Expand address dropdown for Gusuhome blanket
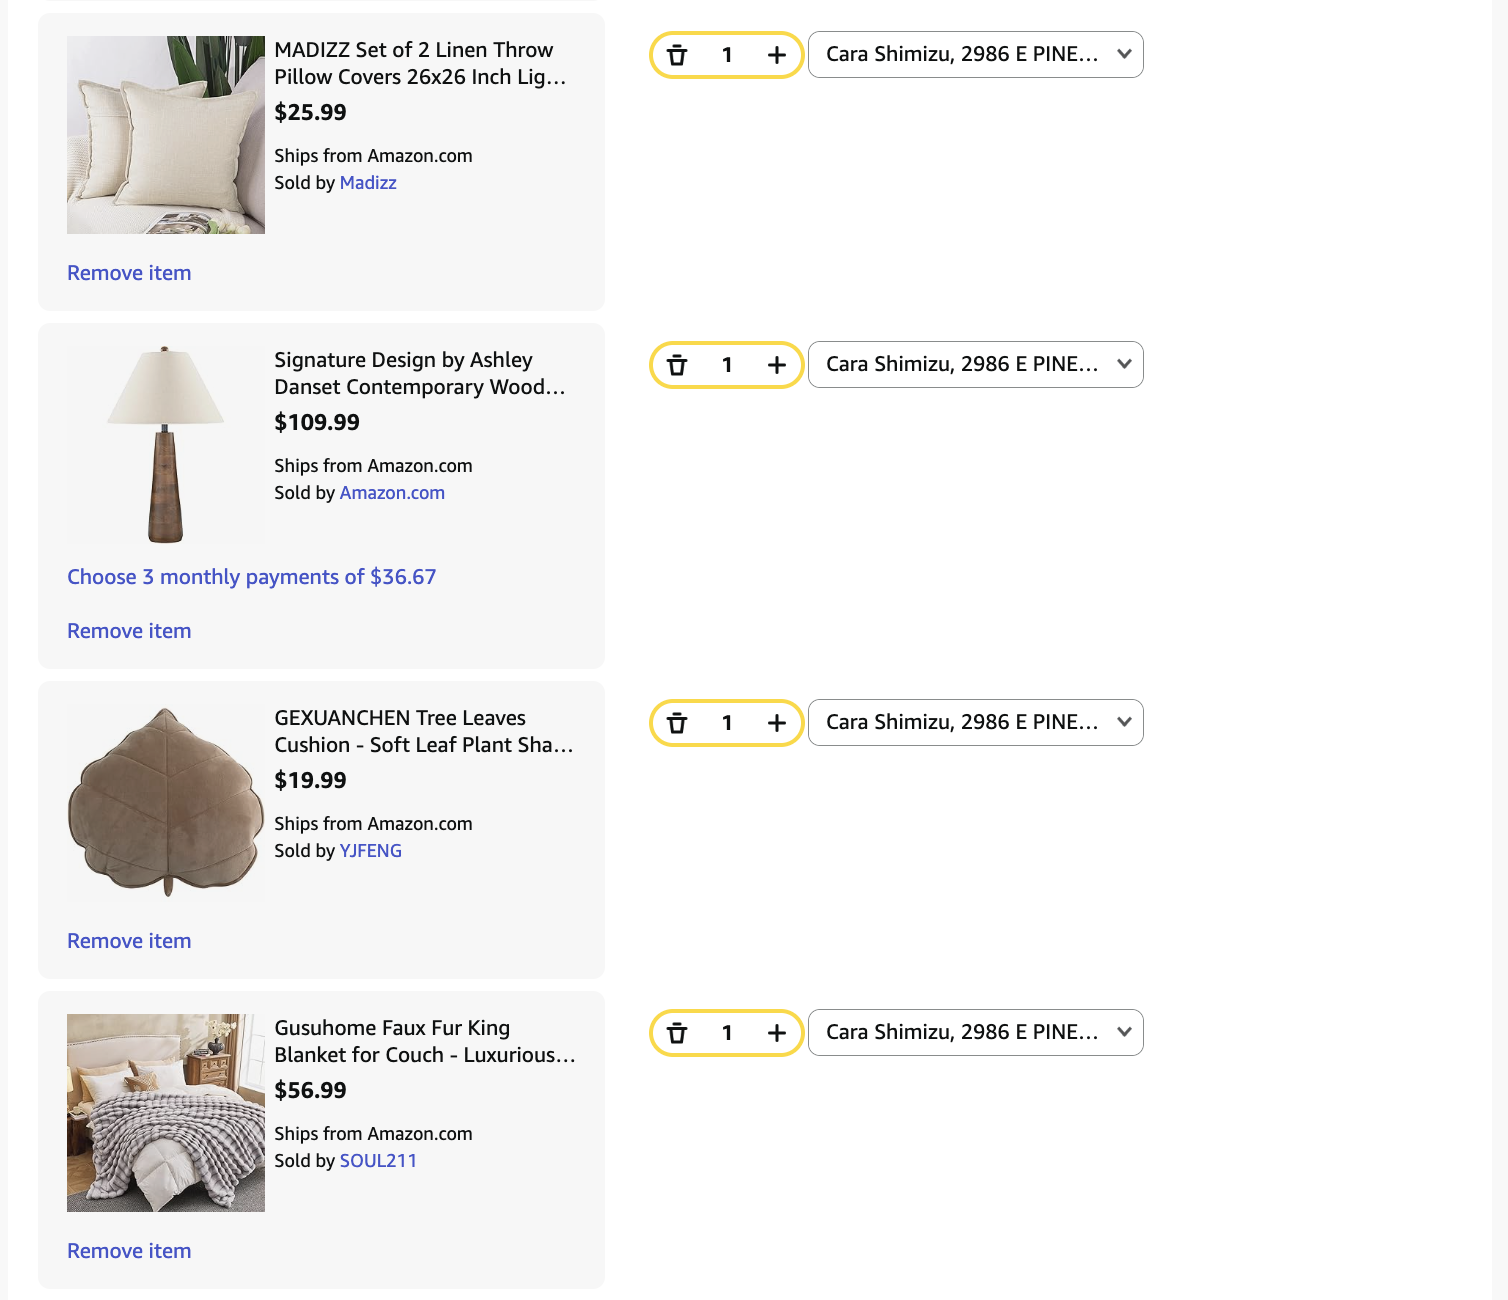Image resolution: width=1508 pixels, height=1300 pixels. click(975, 1033)
